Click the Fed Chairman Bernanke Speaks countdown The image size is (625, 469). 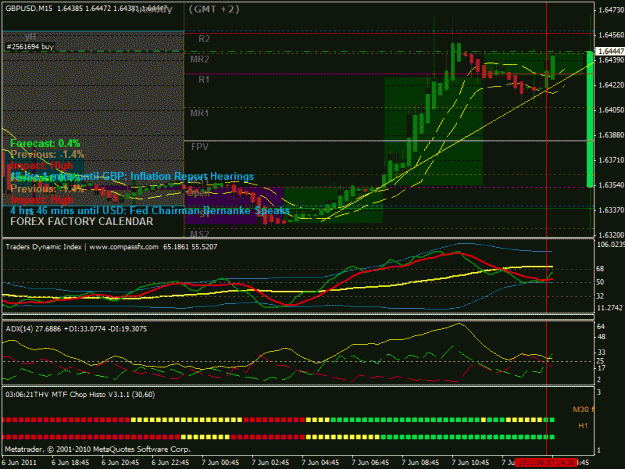[x=150, y=211]
